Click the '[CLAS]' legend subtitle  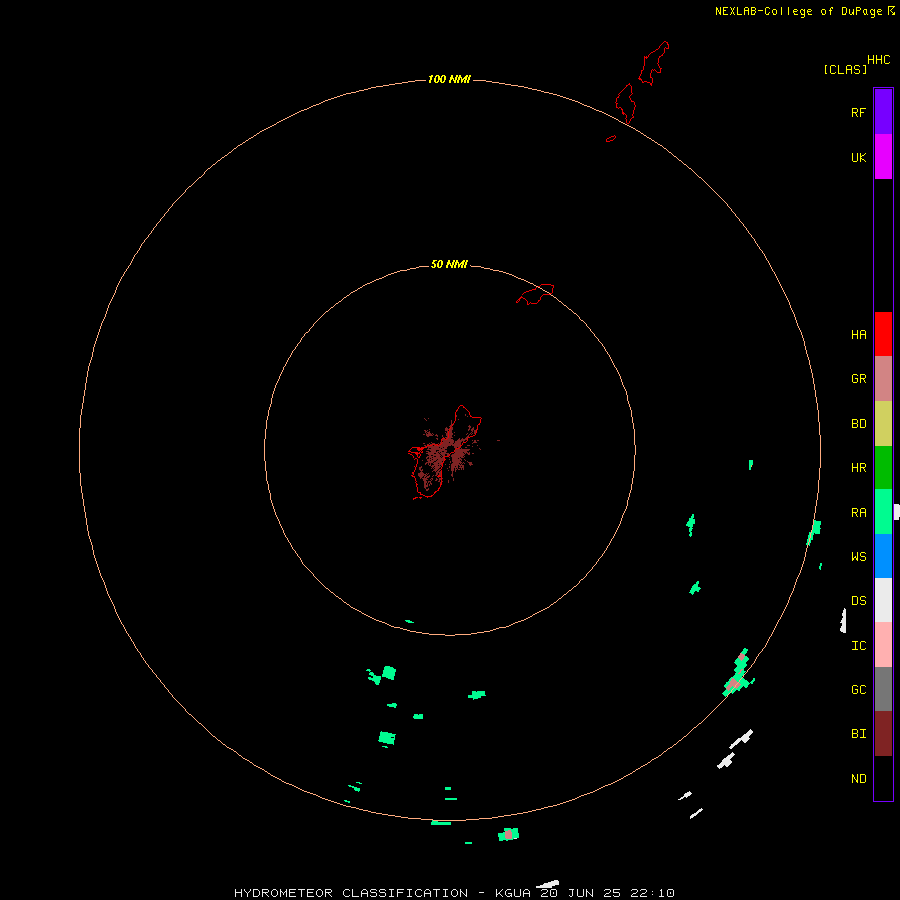coord(845,69)
